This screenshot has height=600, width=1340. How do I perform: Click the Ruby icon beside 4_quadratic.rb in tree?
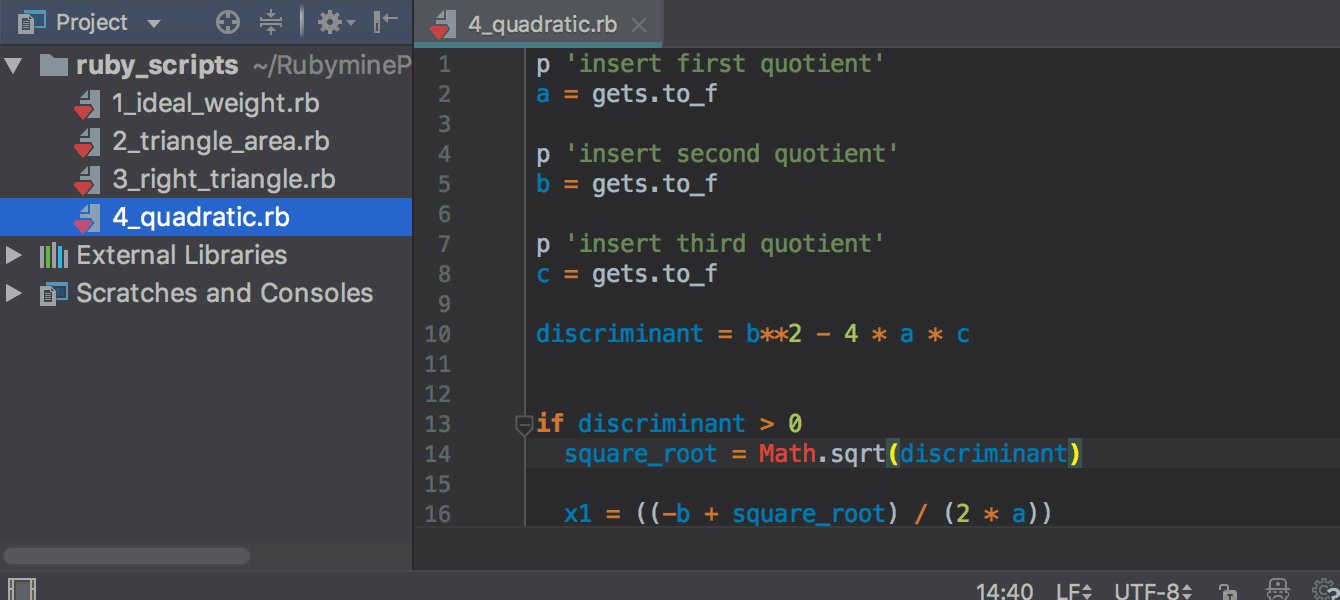coord(87,218)
